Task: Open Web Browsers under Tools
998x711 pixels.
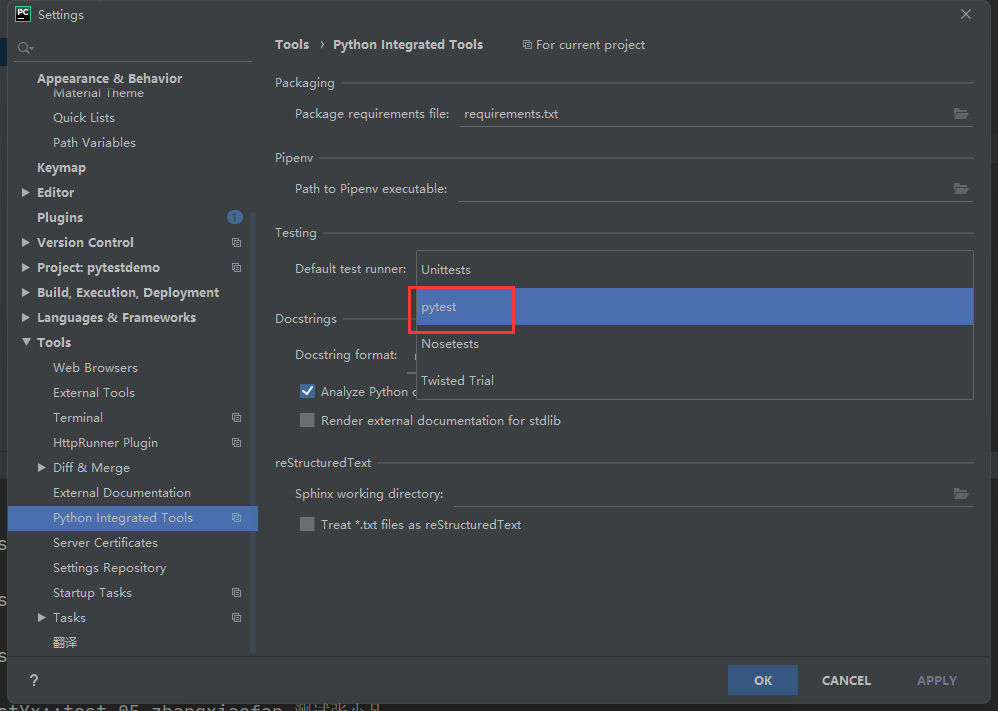Action: coord(95,367)
